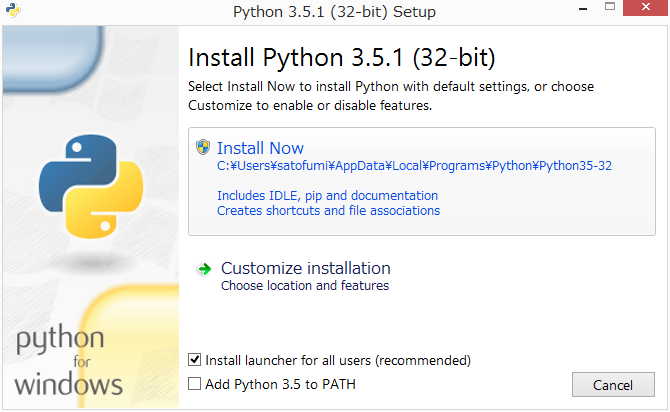This screenshot has height=412, width=670.
Task: Click 'Choose location and features' subtitle
Action: 305,285
